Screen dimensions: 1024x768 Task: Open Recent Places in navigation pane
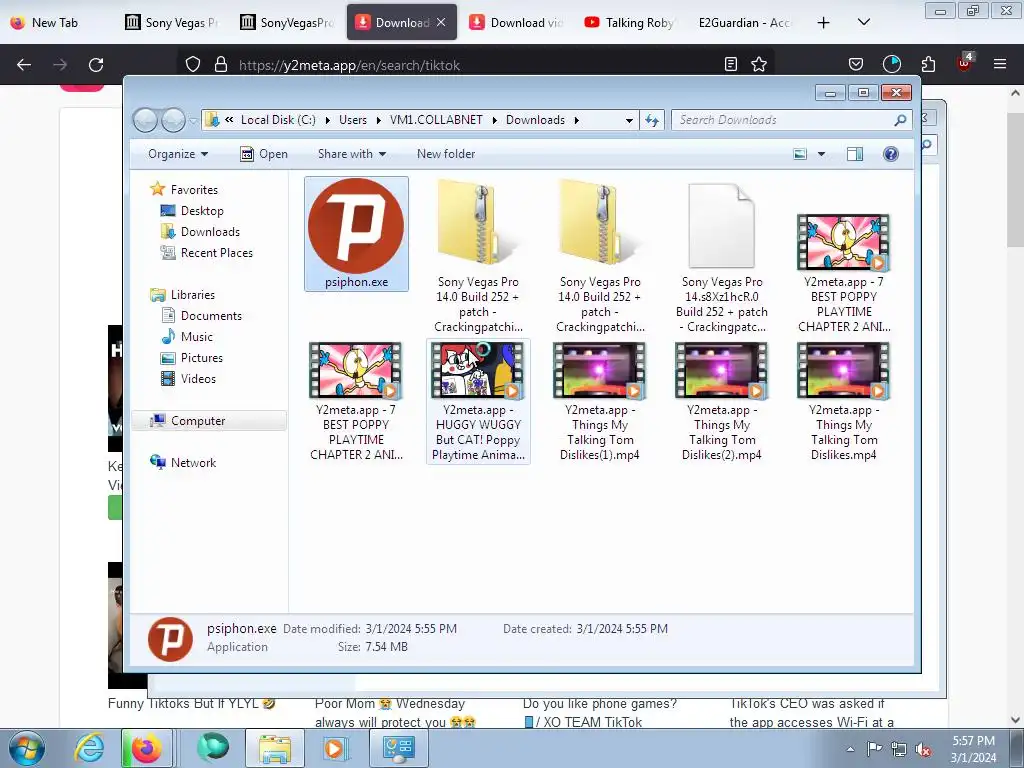pos(216,253)
